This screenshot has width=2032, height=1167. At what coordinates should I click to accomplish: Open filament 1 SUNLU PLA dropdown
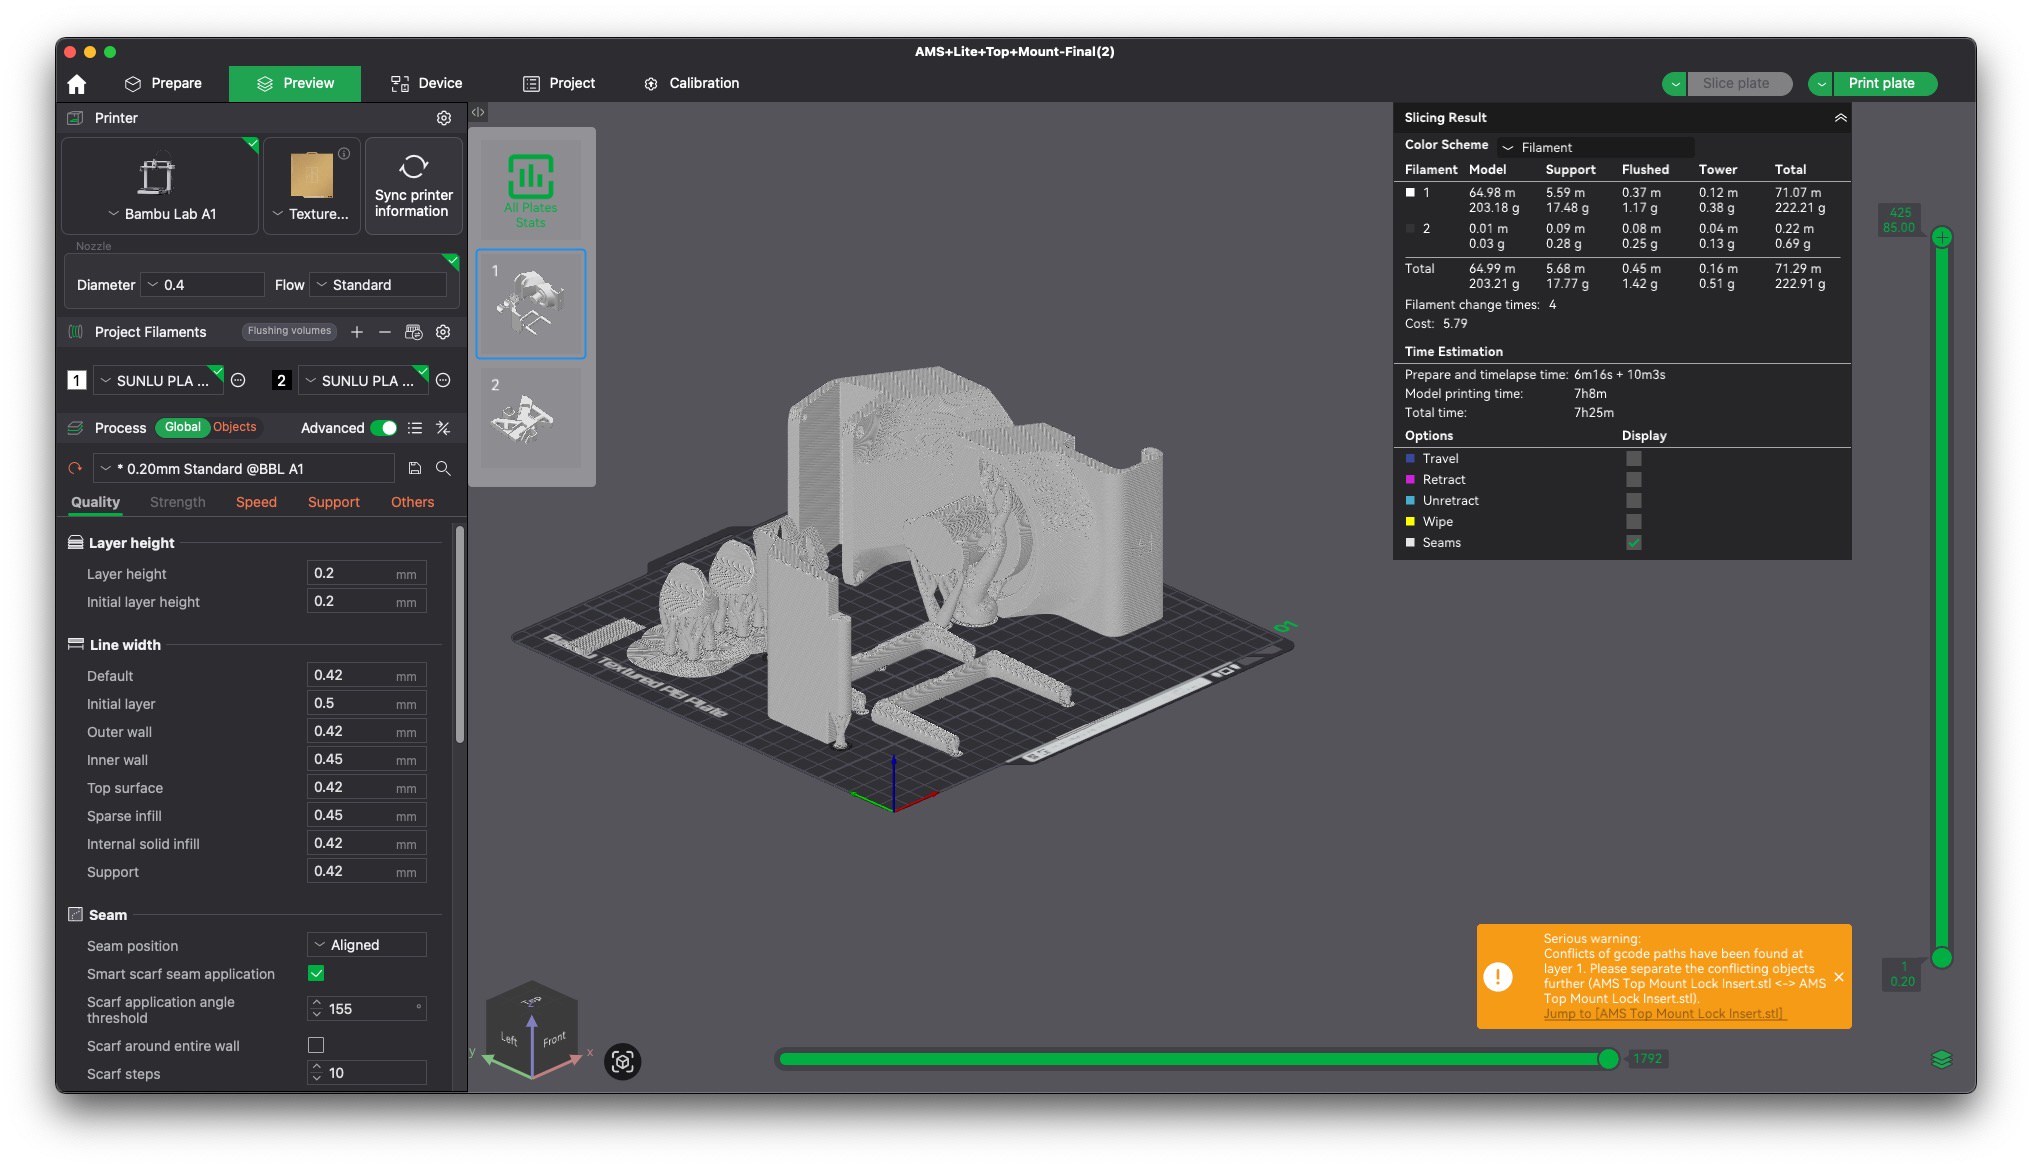[x=158, y=380]
